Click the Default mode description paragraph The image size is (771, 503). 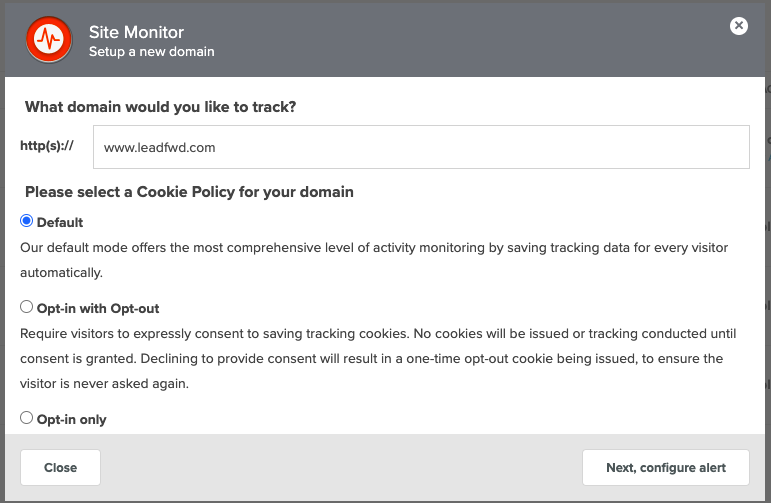tap(374, 260)
